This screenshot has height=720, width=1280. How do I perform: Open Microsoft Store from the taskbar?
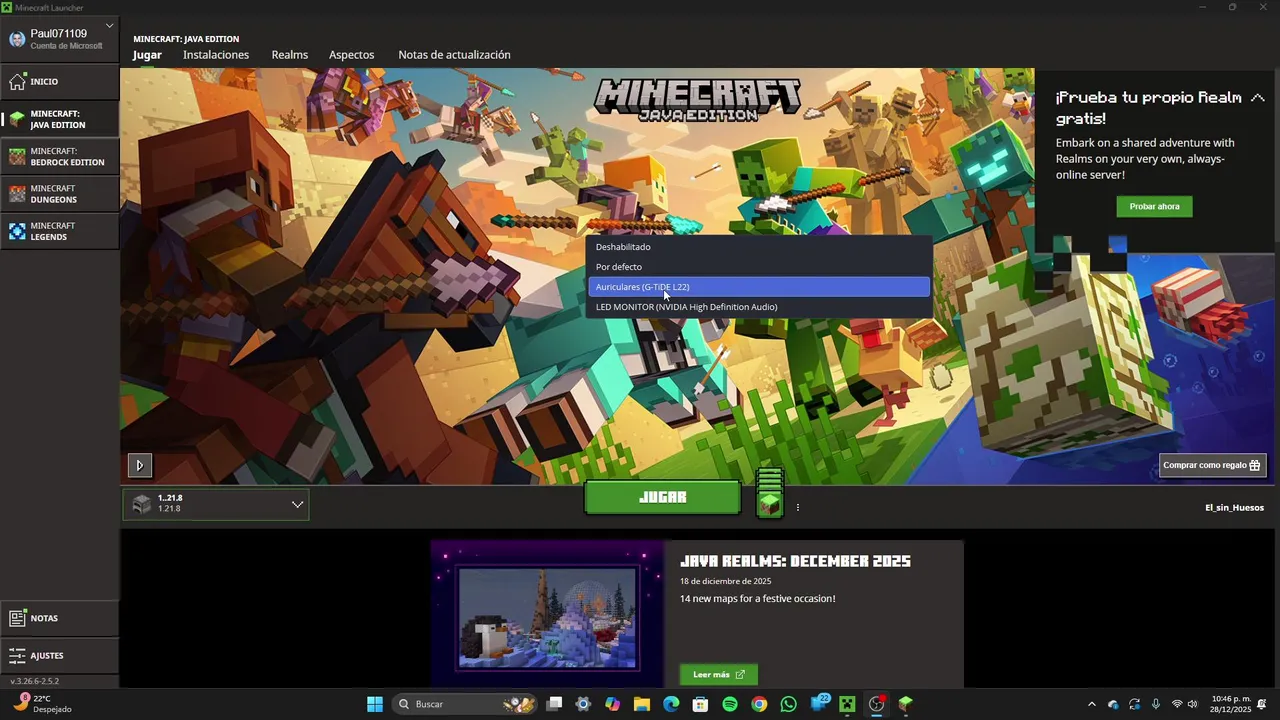click(x=701, y=704)
